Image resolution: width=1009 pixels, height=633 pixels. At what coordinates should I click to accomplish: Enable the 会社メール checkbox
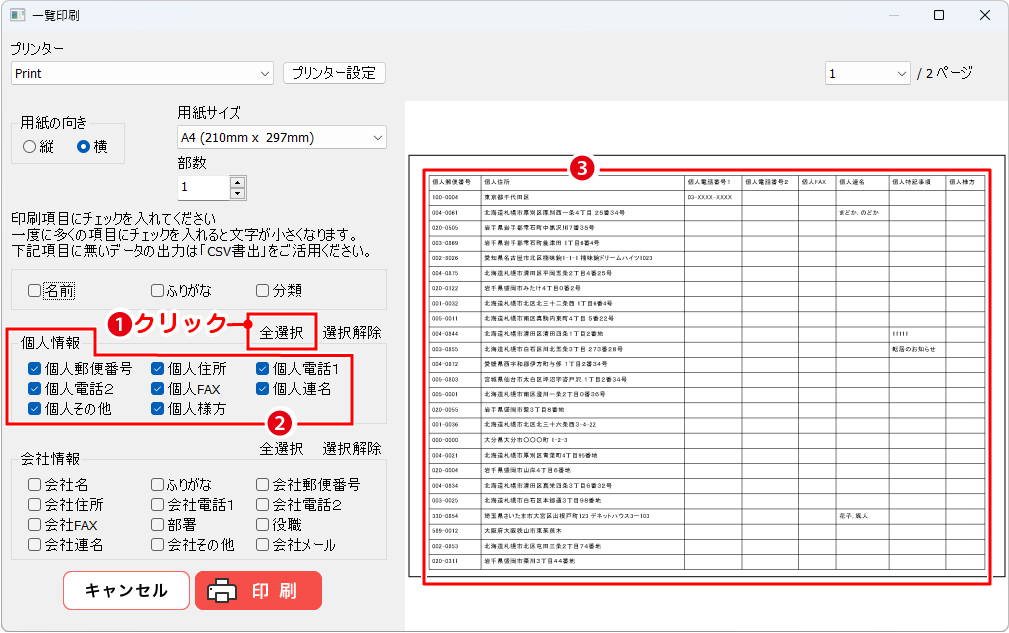tap(263, 545)
